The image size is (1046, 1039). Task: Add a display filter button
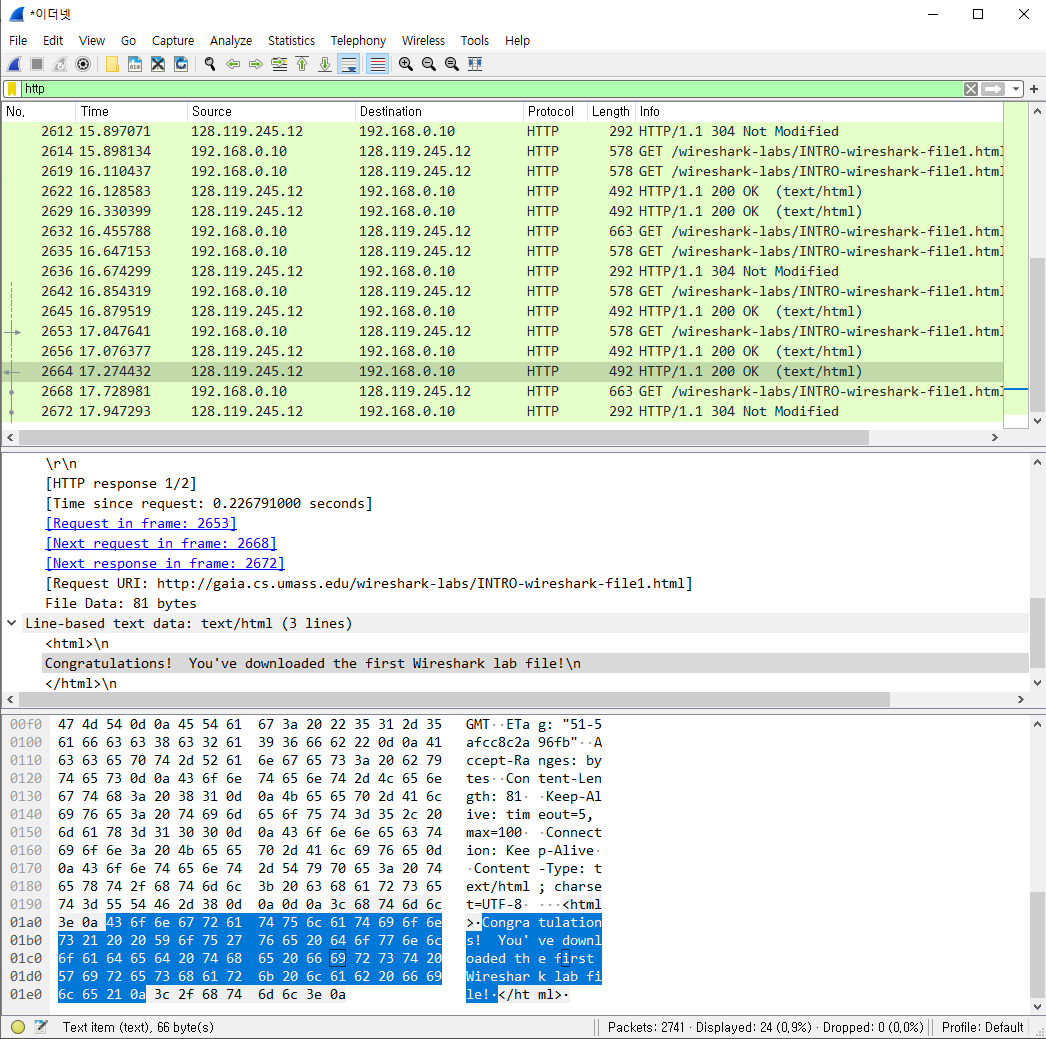coord(1034,89)
